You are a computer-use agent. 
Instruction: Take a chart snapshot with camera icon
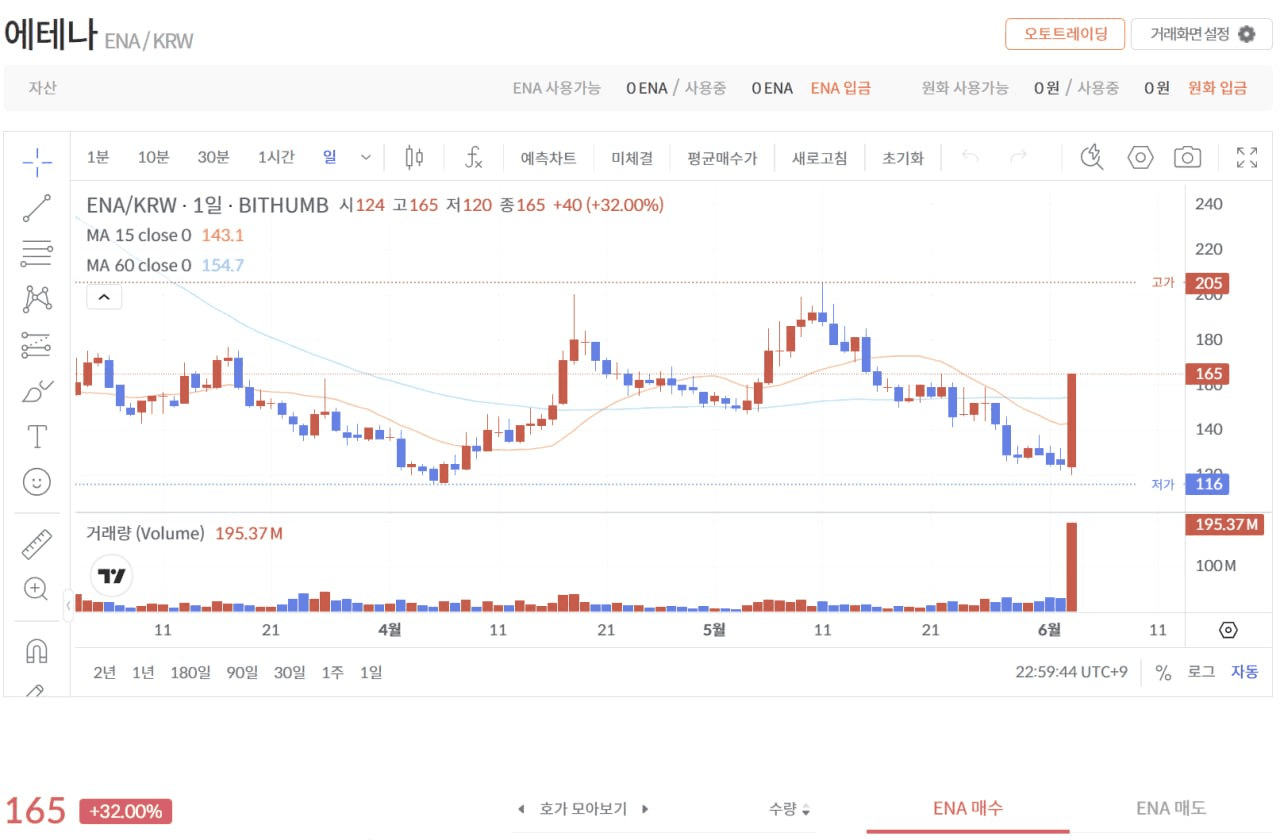click(1187, 157)
